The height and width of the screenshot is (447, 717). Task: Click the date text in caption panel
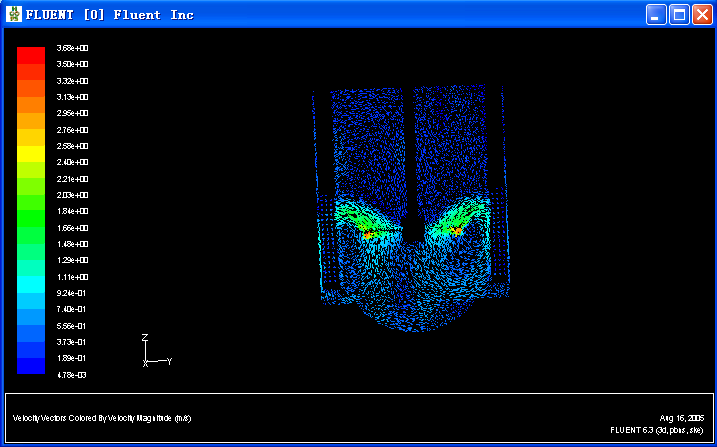click(683, 417)
